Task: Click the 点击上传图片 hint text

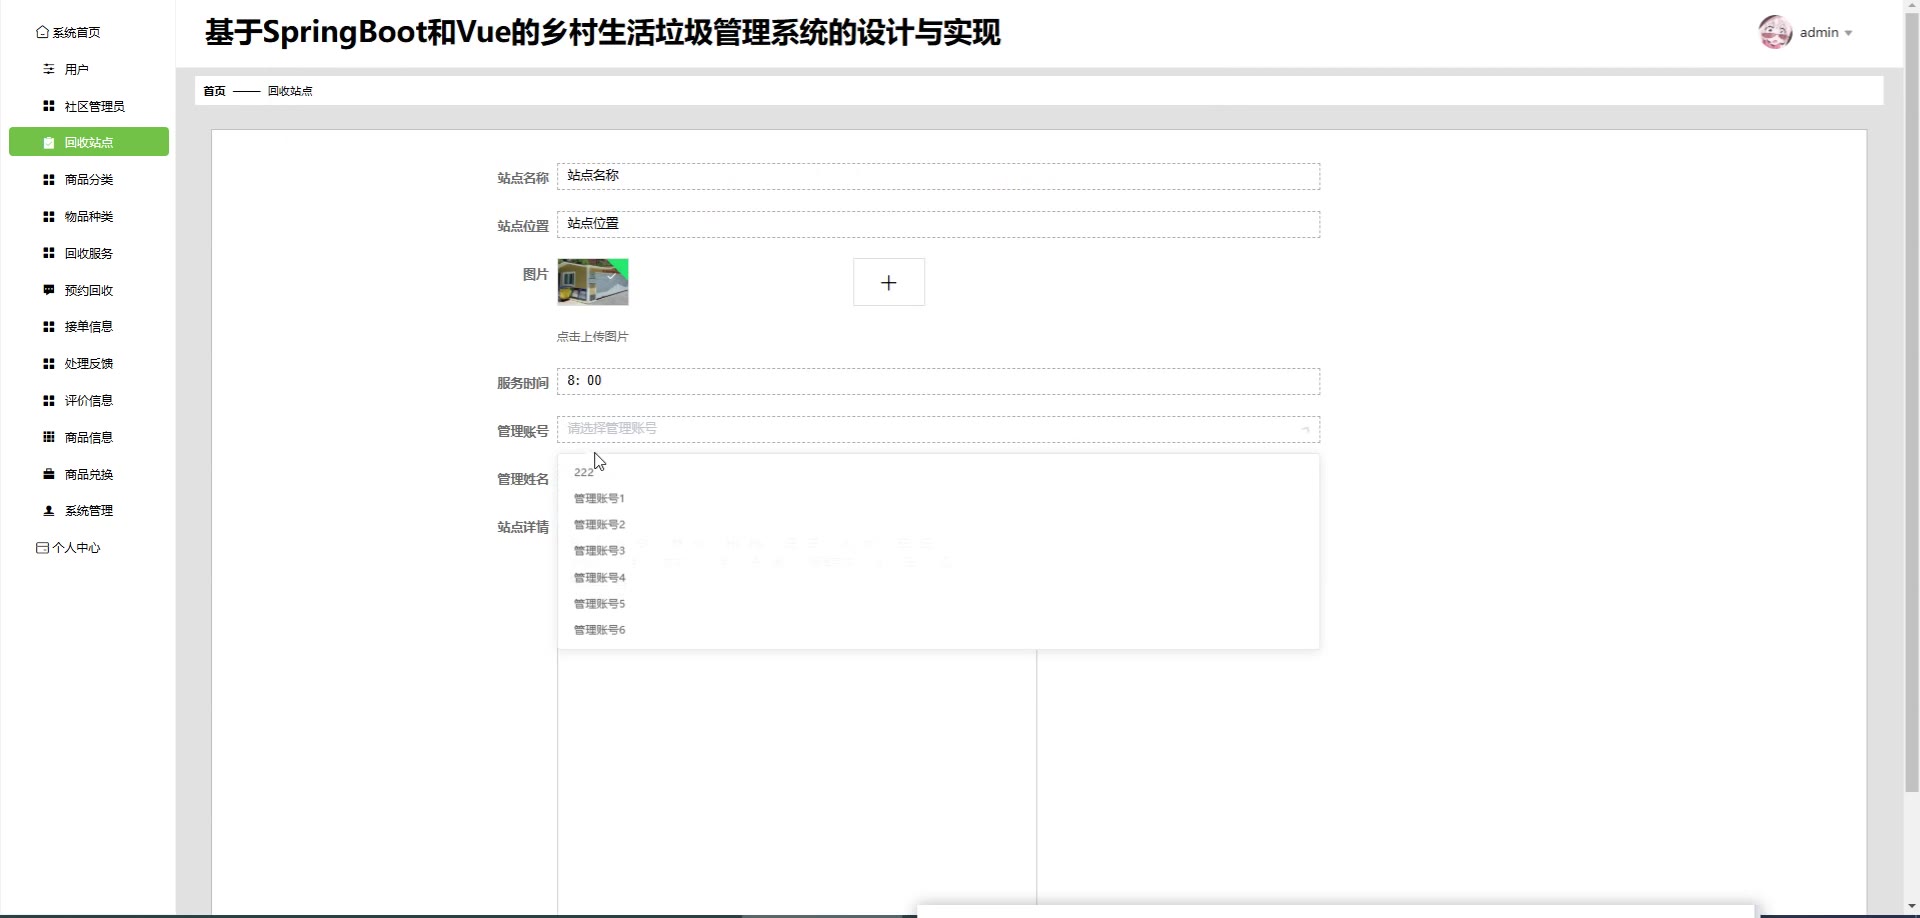Action: [593, 337]
